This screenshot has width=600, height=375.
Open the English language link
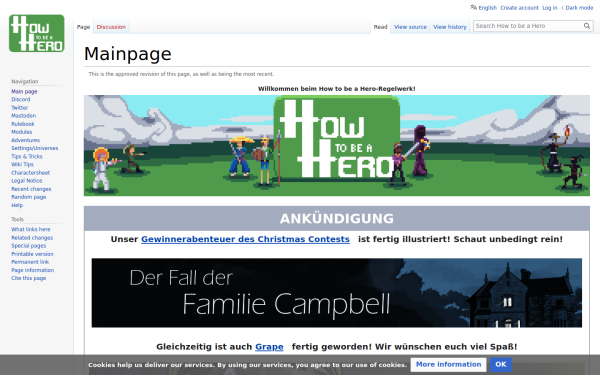(x=488, y=8)
